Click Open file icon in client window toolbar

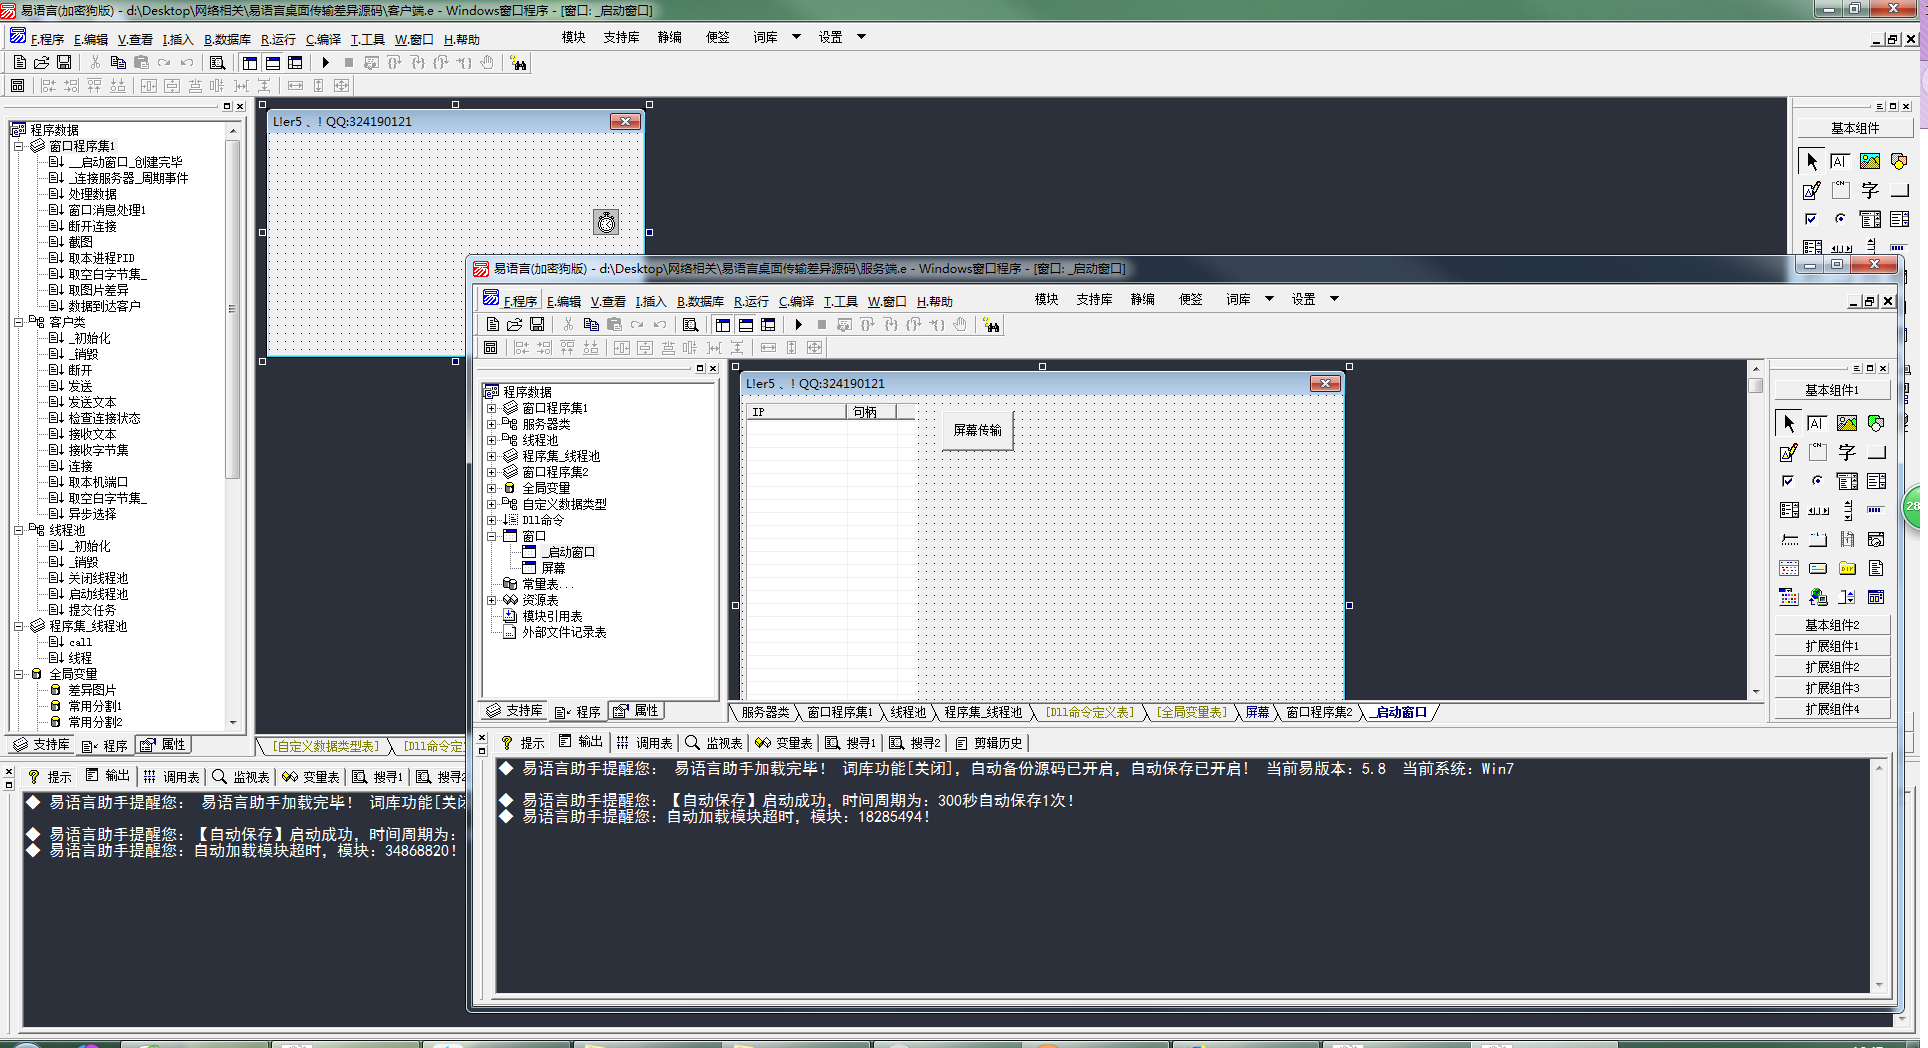42,63
